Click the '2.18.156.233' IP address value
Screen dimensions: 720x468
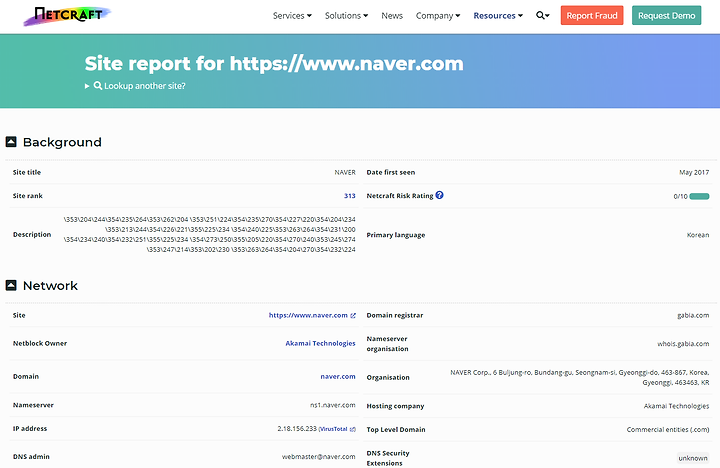297,429
